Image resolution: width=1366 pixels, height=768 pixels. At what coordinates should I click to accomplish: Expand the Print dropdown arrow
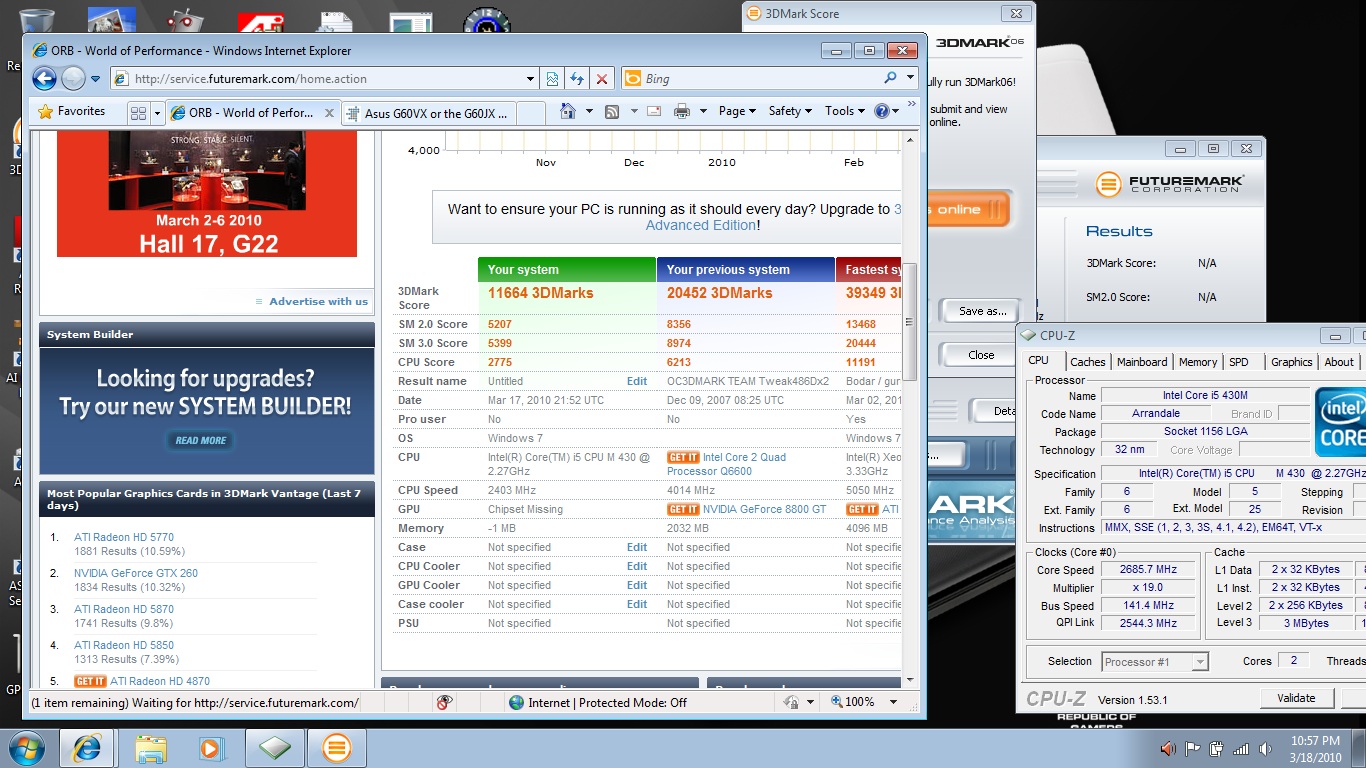[703, 111]
